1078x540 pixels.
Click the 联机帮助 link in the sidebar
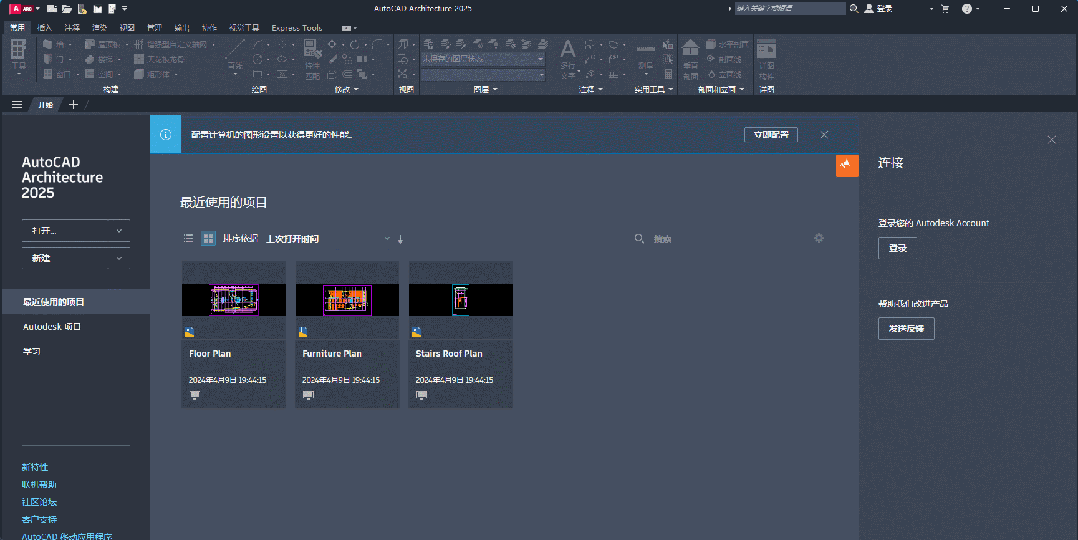(39, 484)
